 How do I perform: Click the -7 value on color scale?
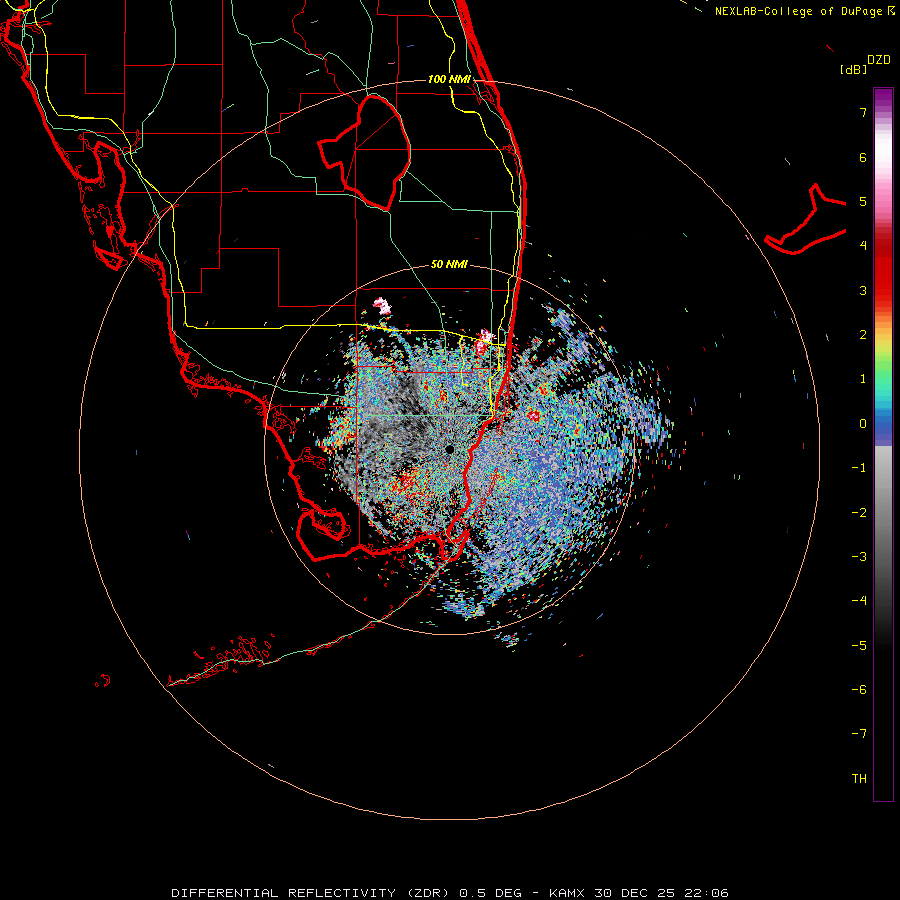coord(859,734)
